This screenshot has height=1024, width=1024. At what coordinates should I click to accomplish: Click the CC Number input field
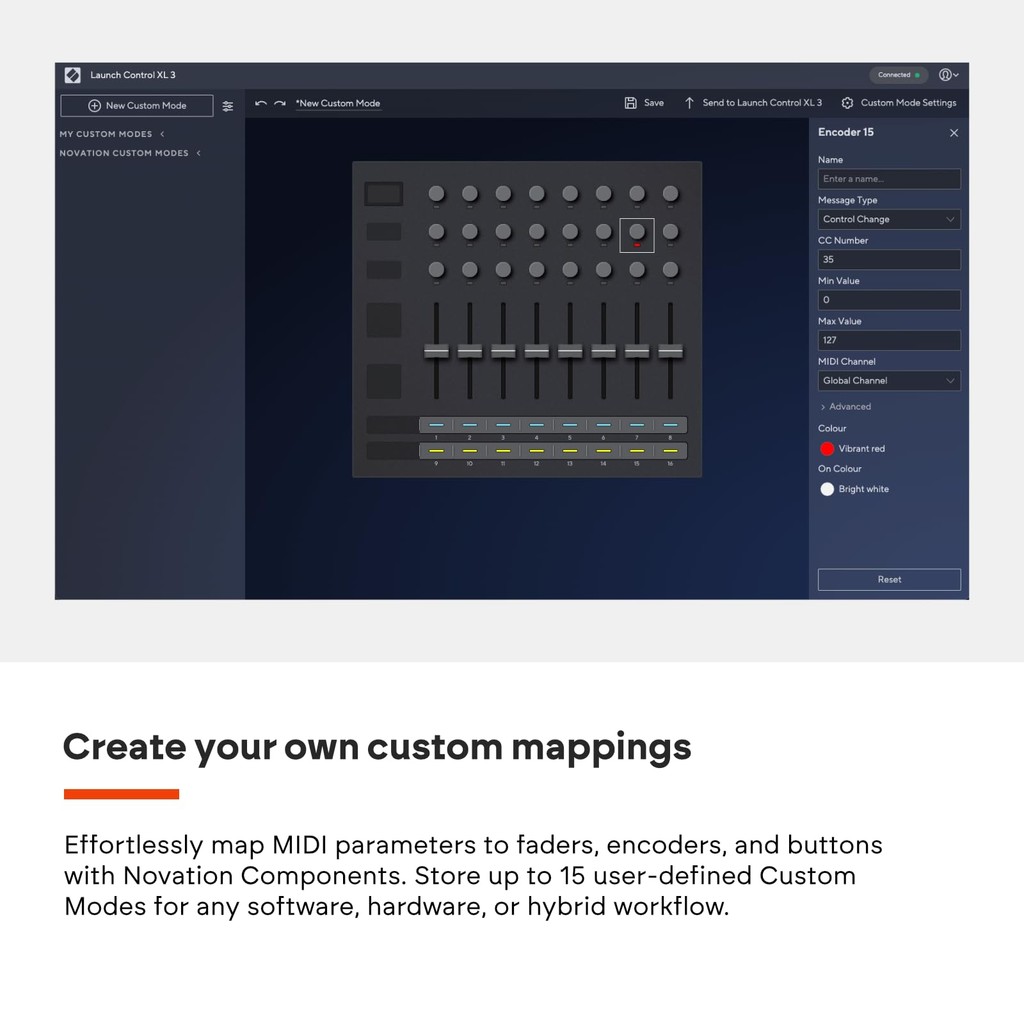click(889, 260)
